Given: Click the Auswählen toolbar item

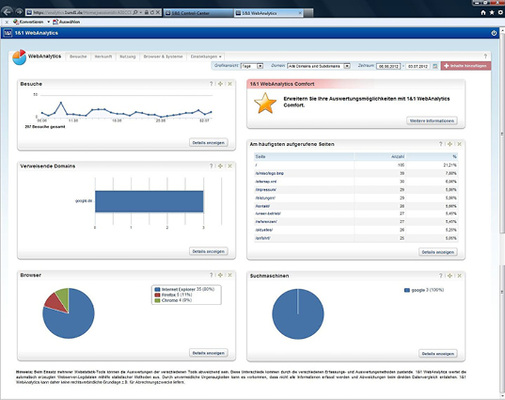Looking at the screenshot, I should 66,22.
